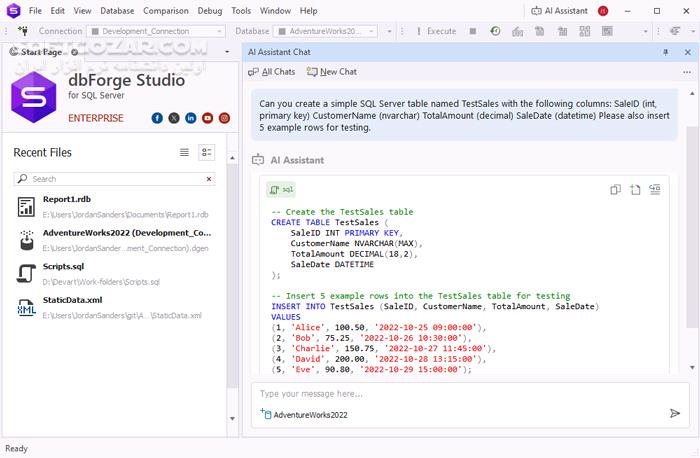The height and width of the screenshot is (458, 700).
Task: Click the query profiler chart icon
Action: pyautogui.click(x=517, y=31)
